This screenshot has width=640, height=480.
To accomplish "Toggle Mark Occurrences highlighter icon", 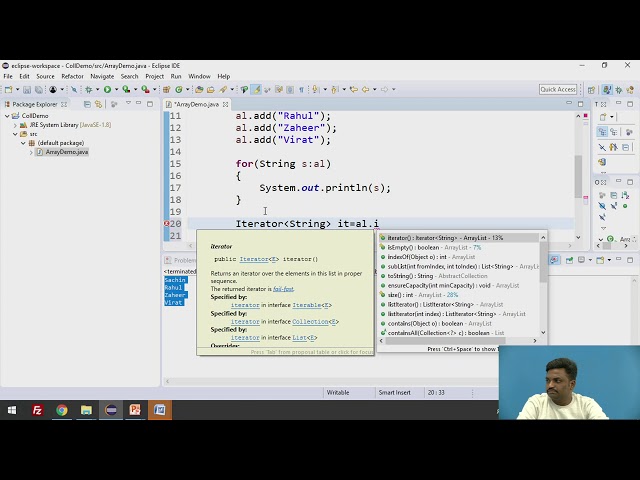I will coord(256,89).
